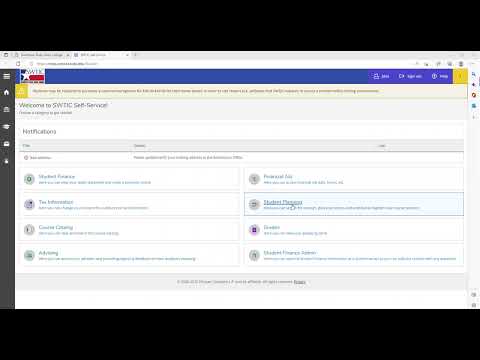The image size is (480, 360).
Task: Open a new browser tab with plus
Action: [135, 55]
